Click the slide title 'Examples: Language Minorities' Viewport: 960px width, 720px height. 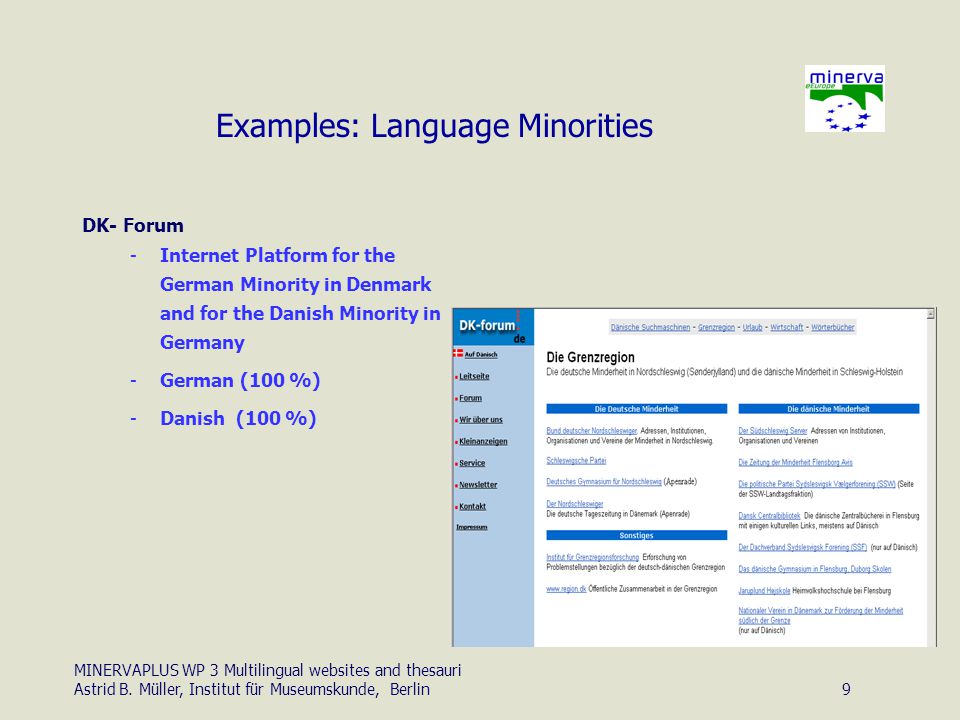click(x=435, y=126)
